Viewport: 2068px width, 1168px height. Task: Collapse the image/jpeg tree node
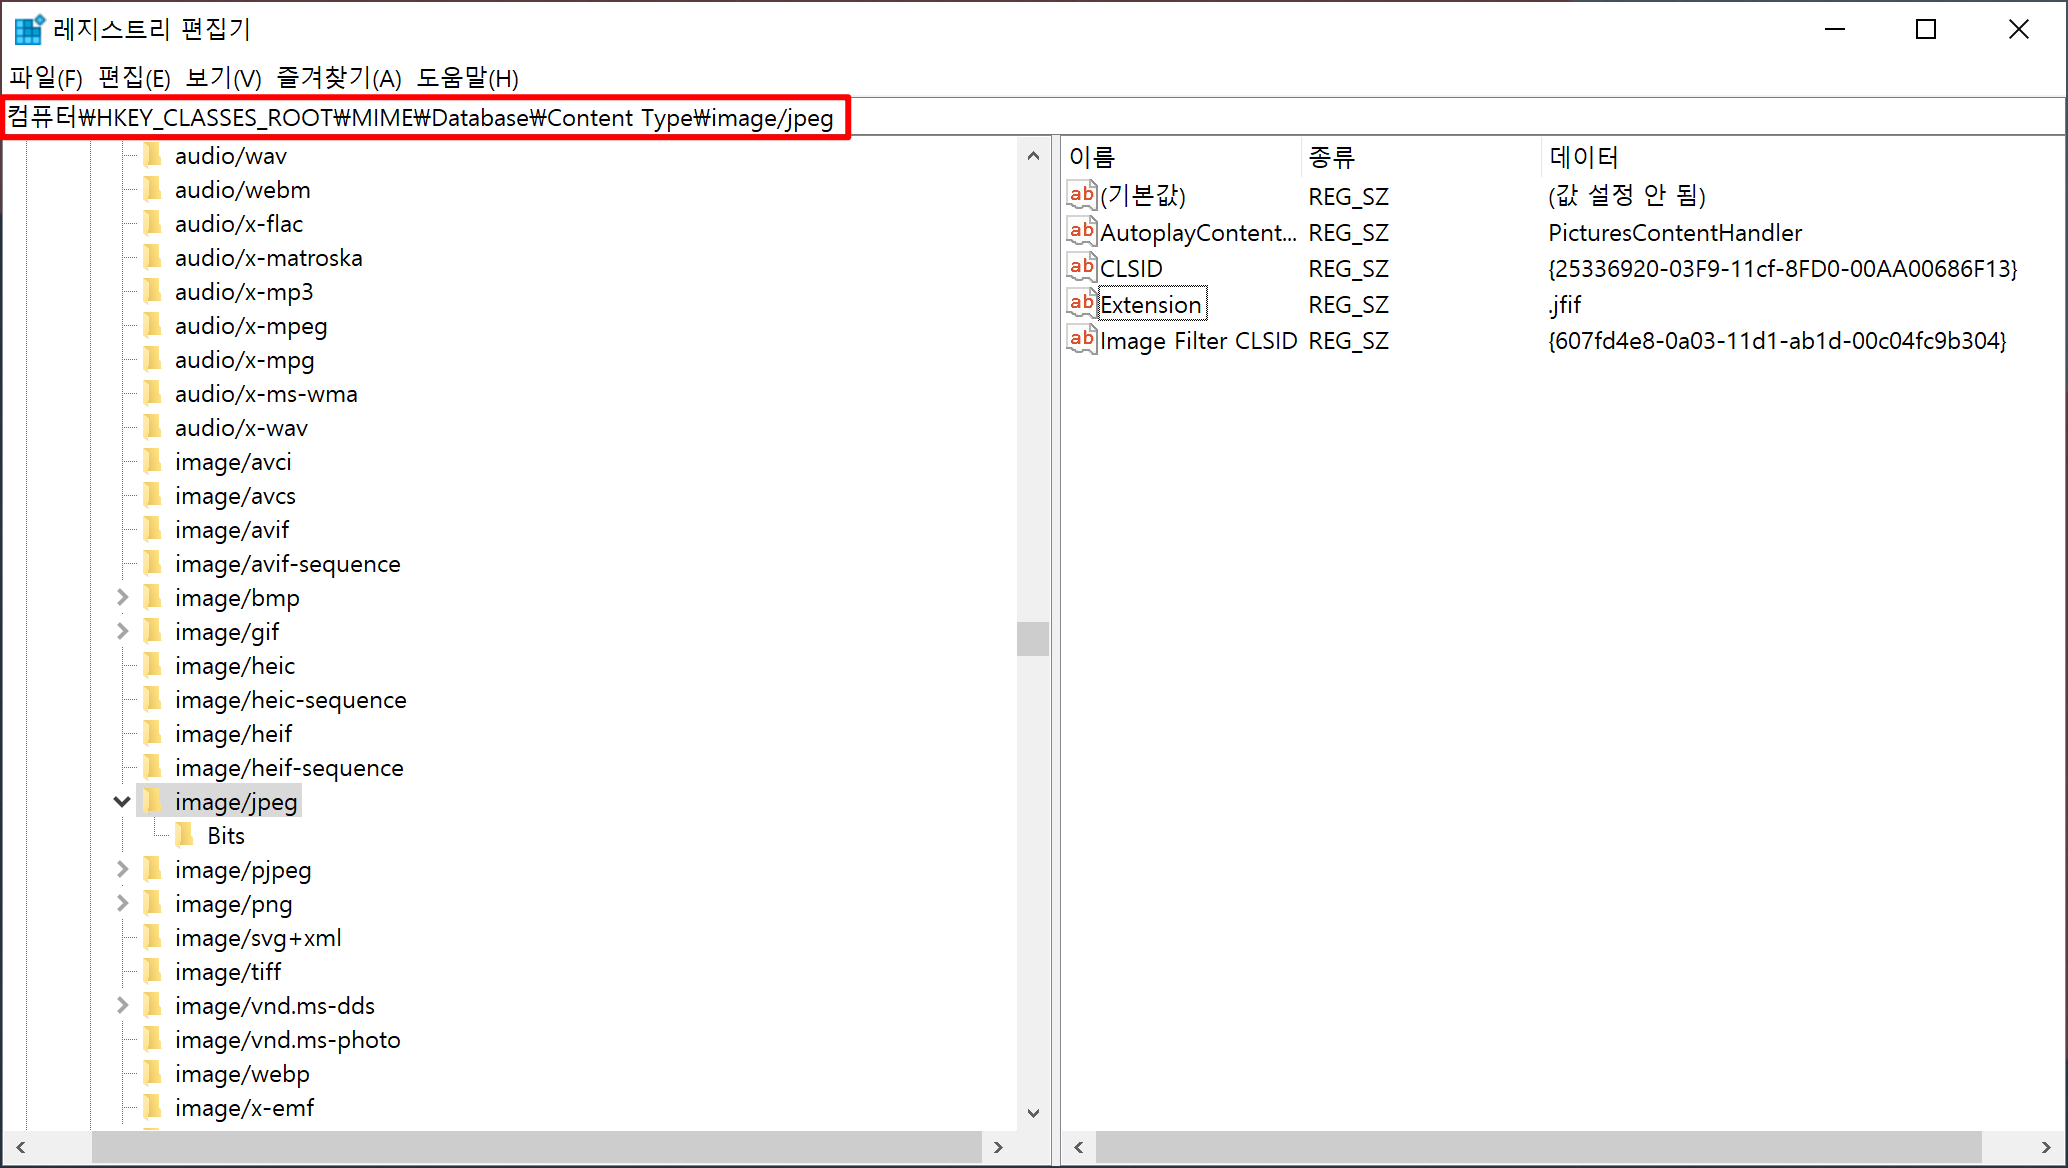coord(122,801)
